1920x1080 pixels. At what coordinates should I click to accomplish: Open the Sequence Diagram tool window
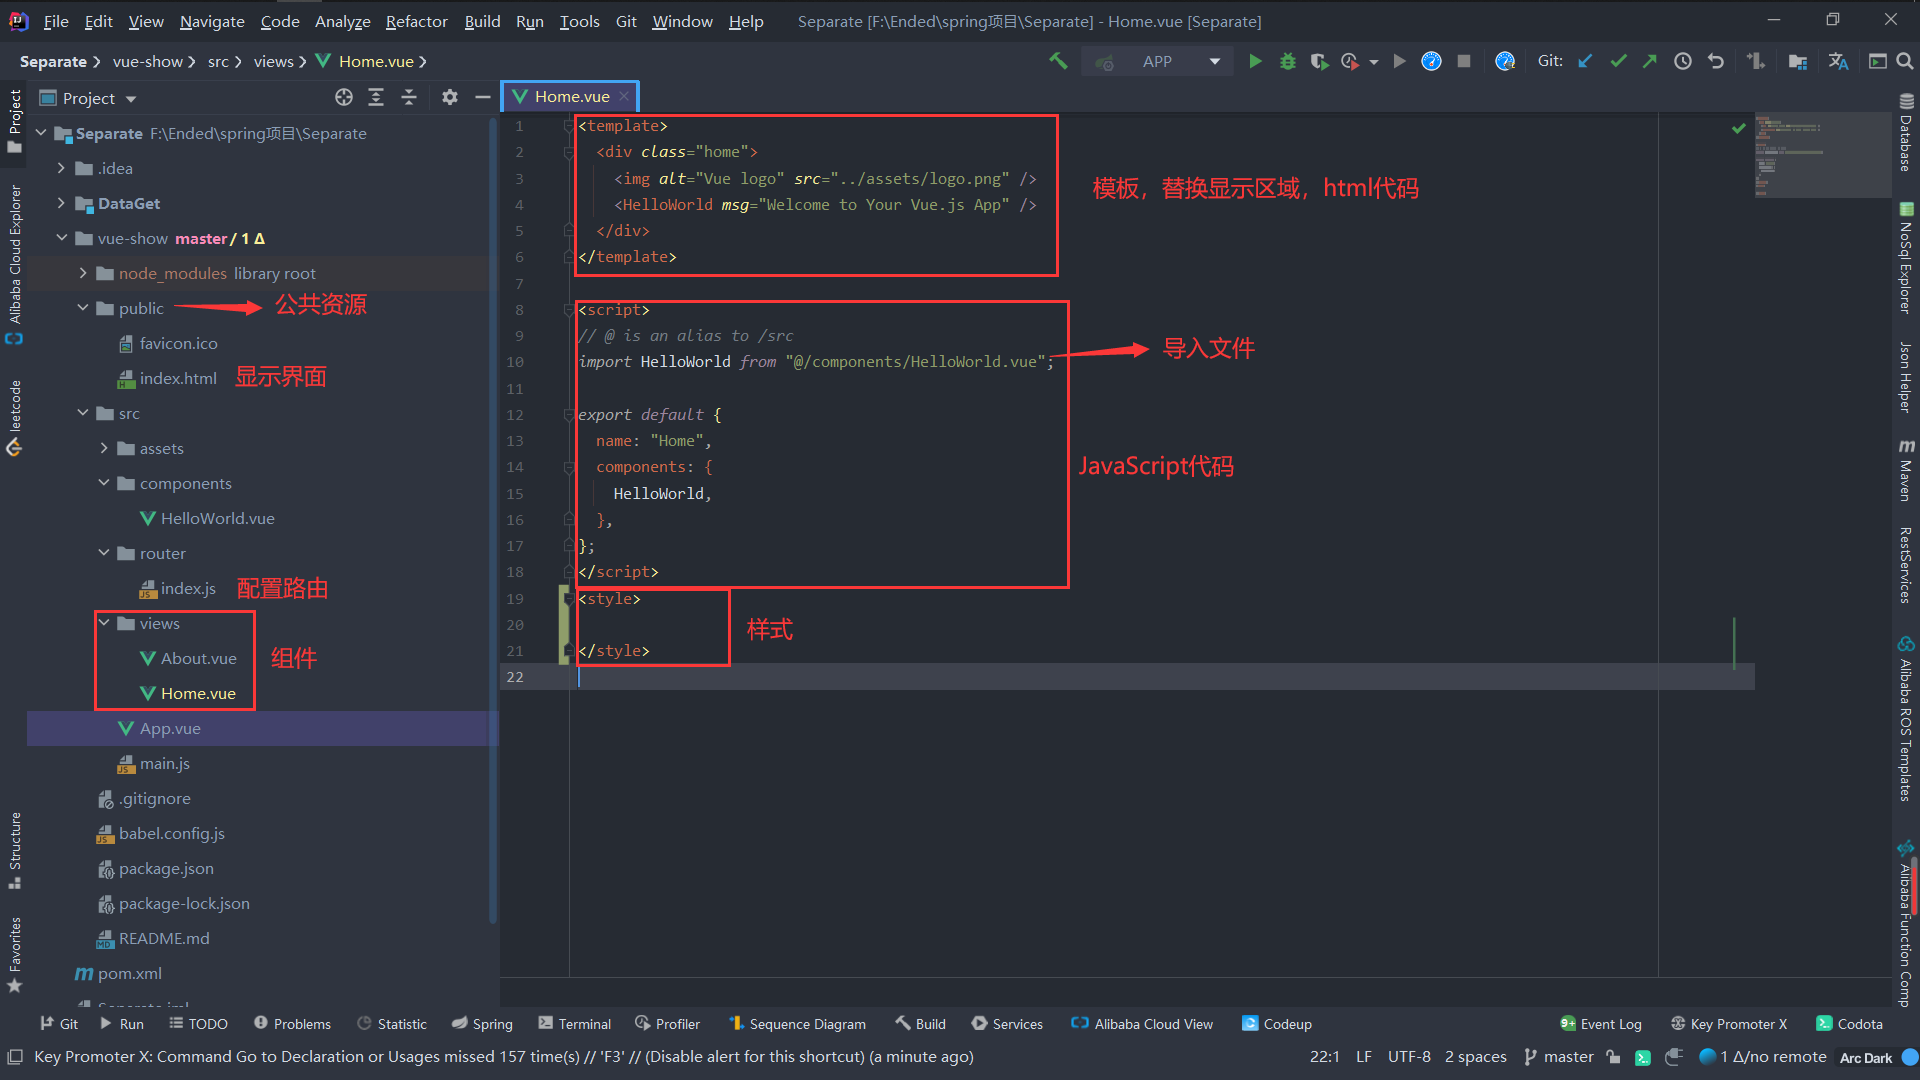point(797,1024)
